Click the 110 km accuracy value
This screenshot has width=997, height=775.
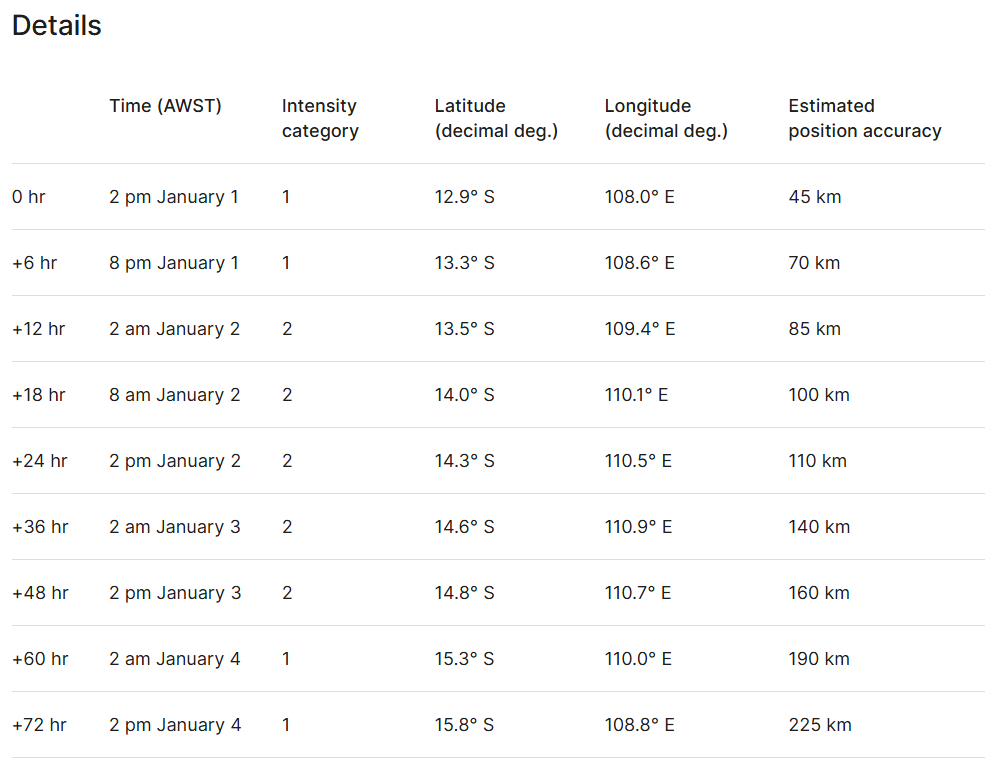(817, 461)
